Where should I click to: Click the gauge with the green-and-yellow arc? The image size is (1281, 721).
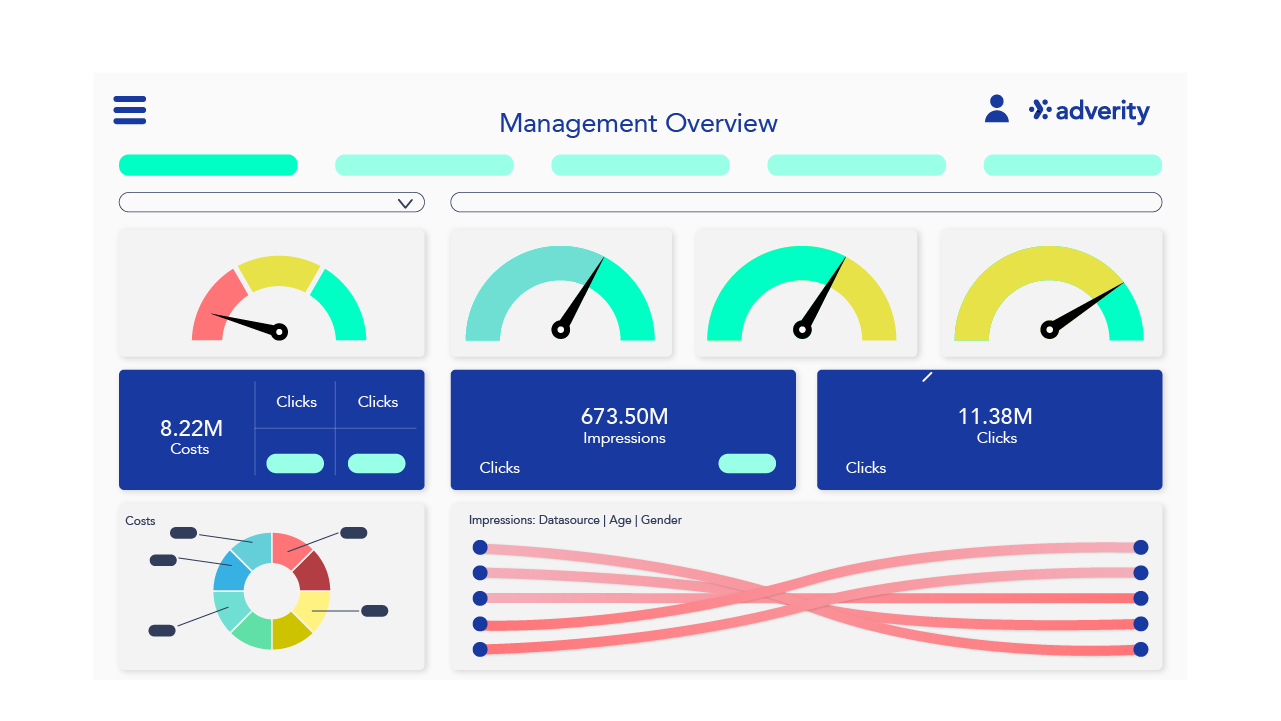[801, 293]
